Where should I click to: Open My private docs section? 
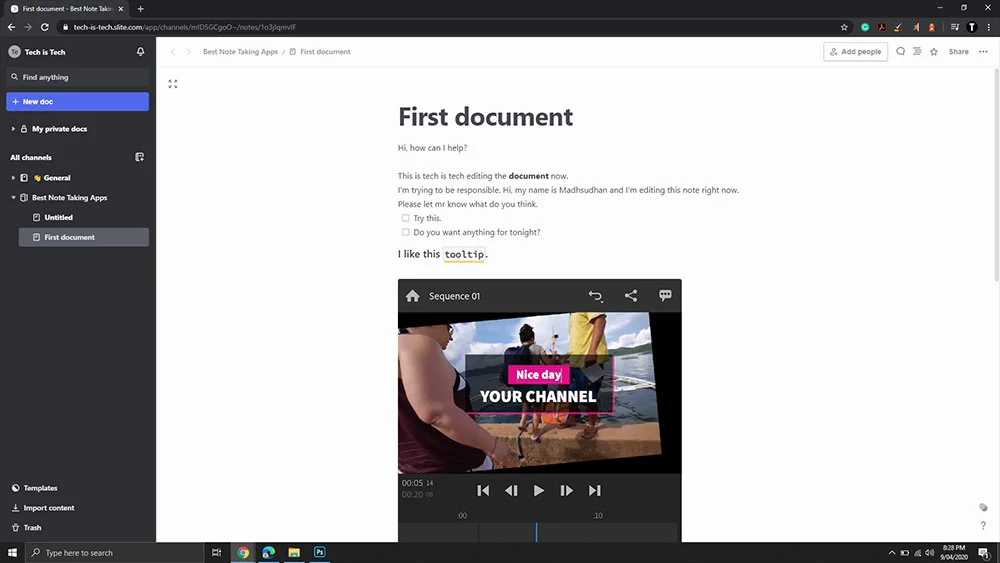(59, 129)
